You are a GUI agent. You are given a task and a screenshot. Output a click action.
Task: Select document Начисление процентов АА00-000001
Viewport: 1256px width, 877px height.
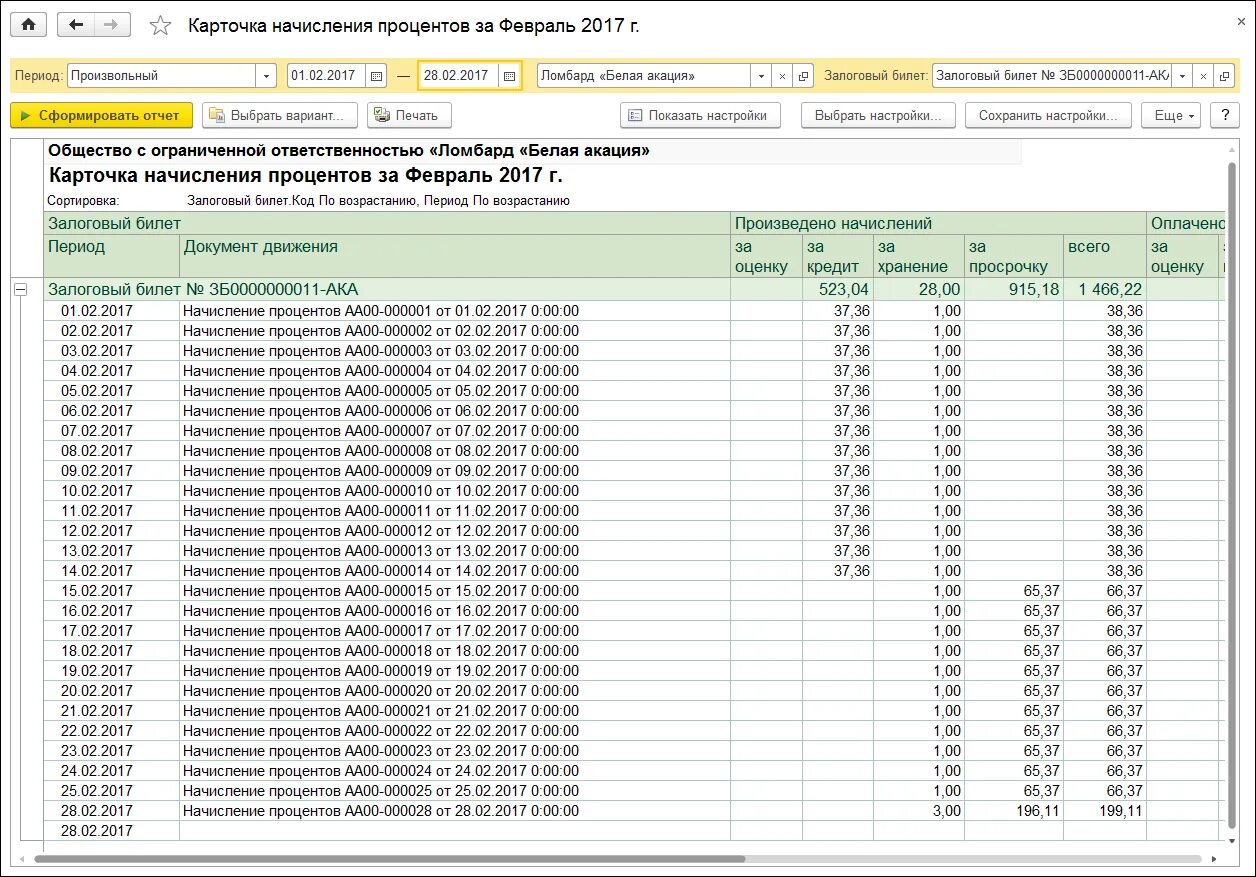455,311
